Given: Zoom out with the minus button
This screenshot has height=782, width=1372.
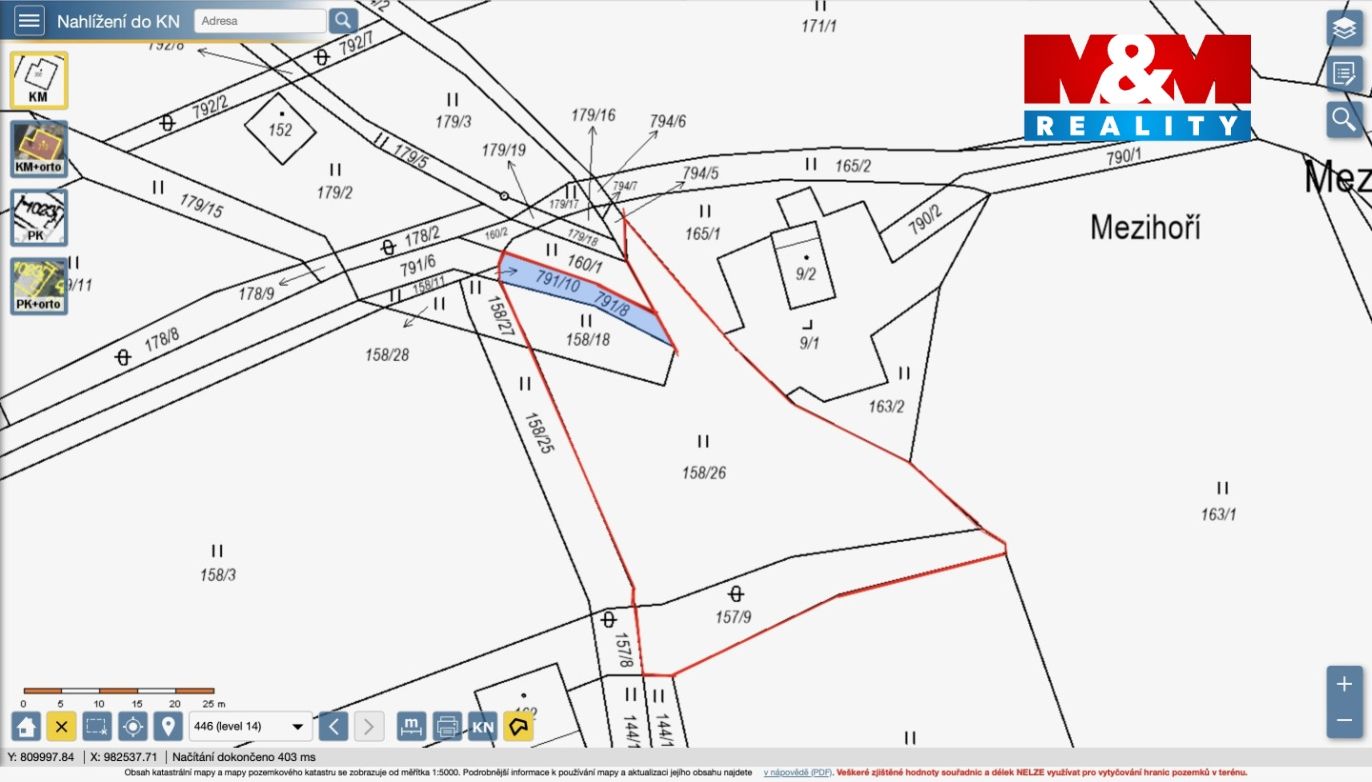Looking at the screenshot, I should (1344, 721).
